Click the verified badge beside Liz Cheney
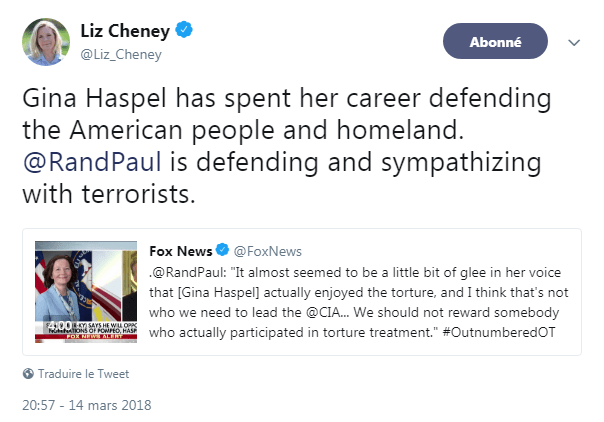604x422 pixels. point(185,31)
